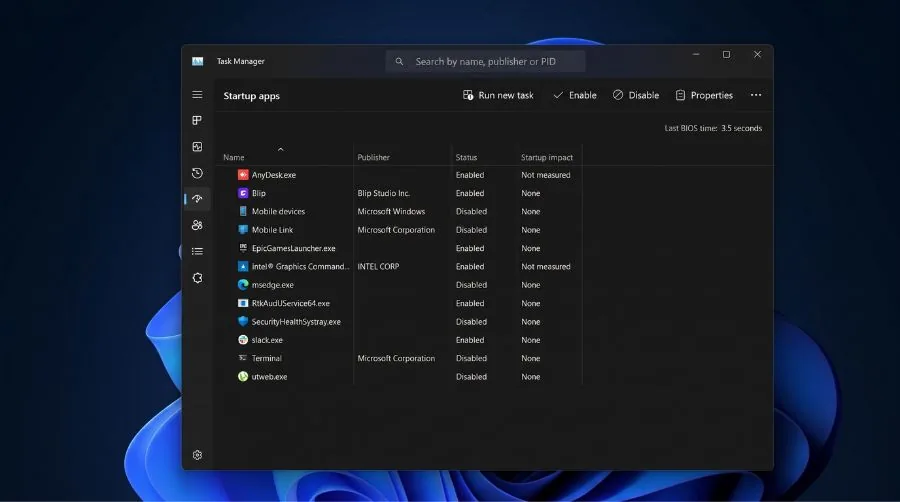This screenshot has height=502, width=900.
Task: Click AnyDesk.exe Not measured impact cell
Action: pos(546,175)
